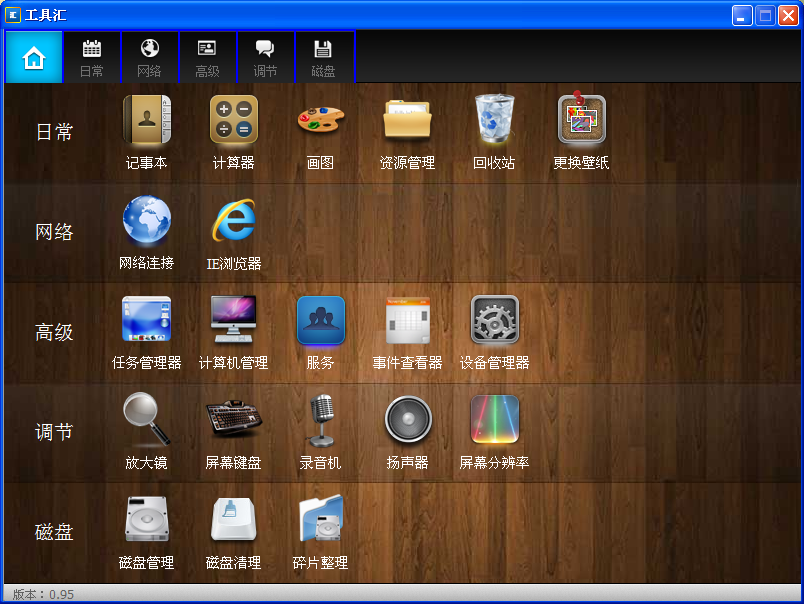Screen dimensions: 804x604
Task: Open 屏幕分辨率 screen resolution
Action: coord(494,419)
